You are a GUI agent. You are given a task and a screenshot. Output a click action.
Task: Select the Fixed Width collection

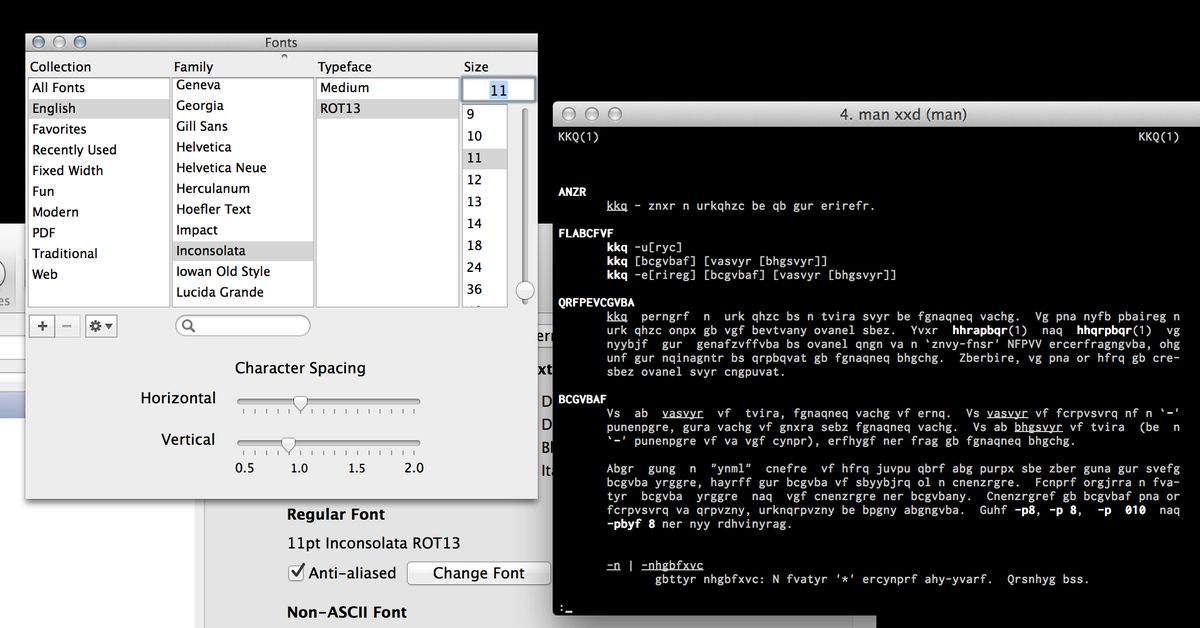point(67,171)
